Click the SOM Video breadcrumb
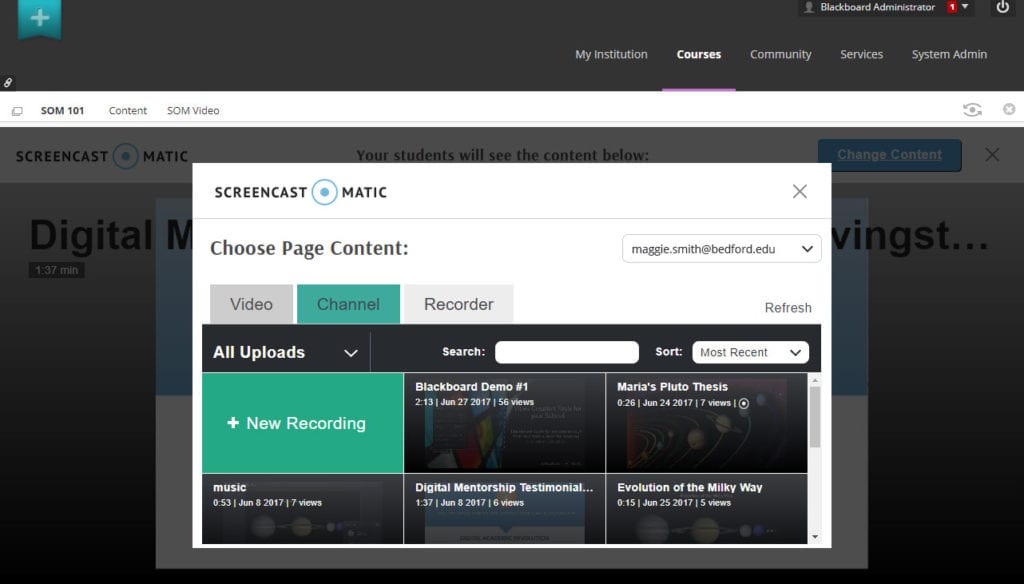The width and height of the screenshot is (1024, 584). (x=193, y=110)
